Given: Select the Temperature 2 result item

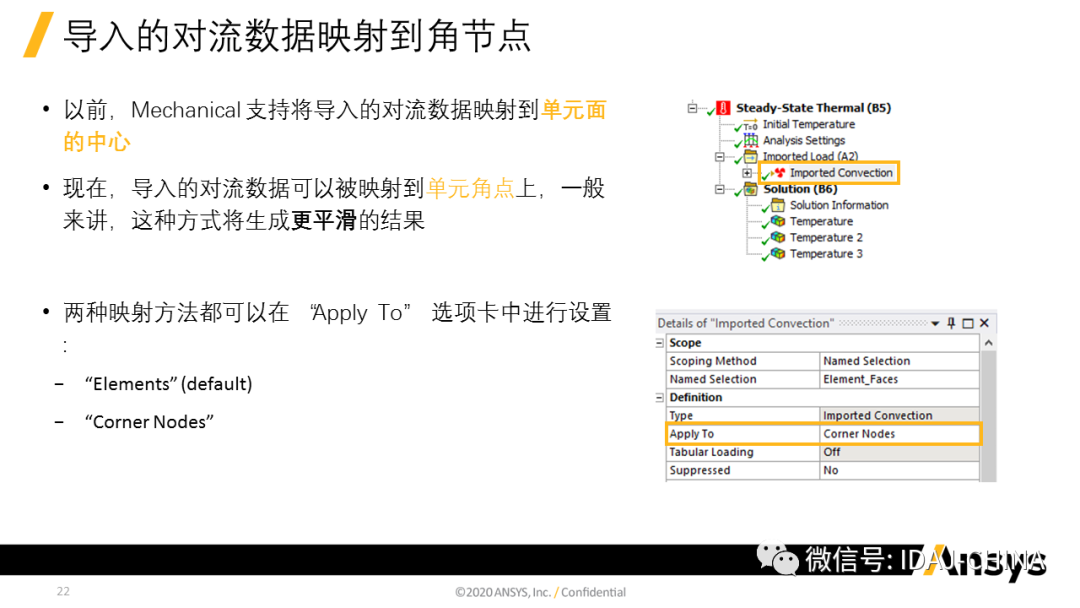Looking at the screenshot, I should (x=826, y=238).
